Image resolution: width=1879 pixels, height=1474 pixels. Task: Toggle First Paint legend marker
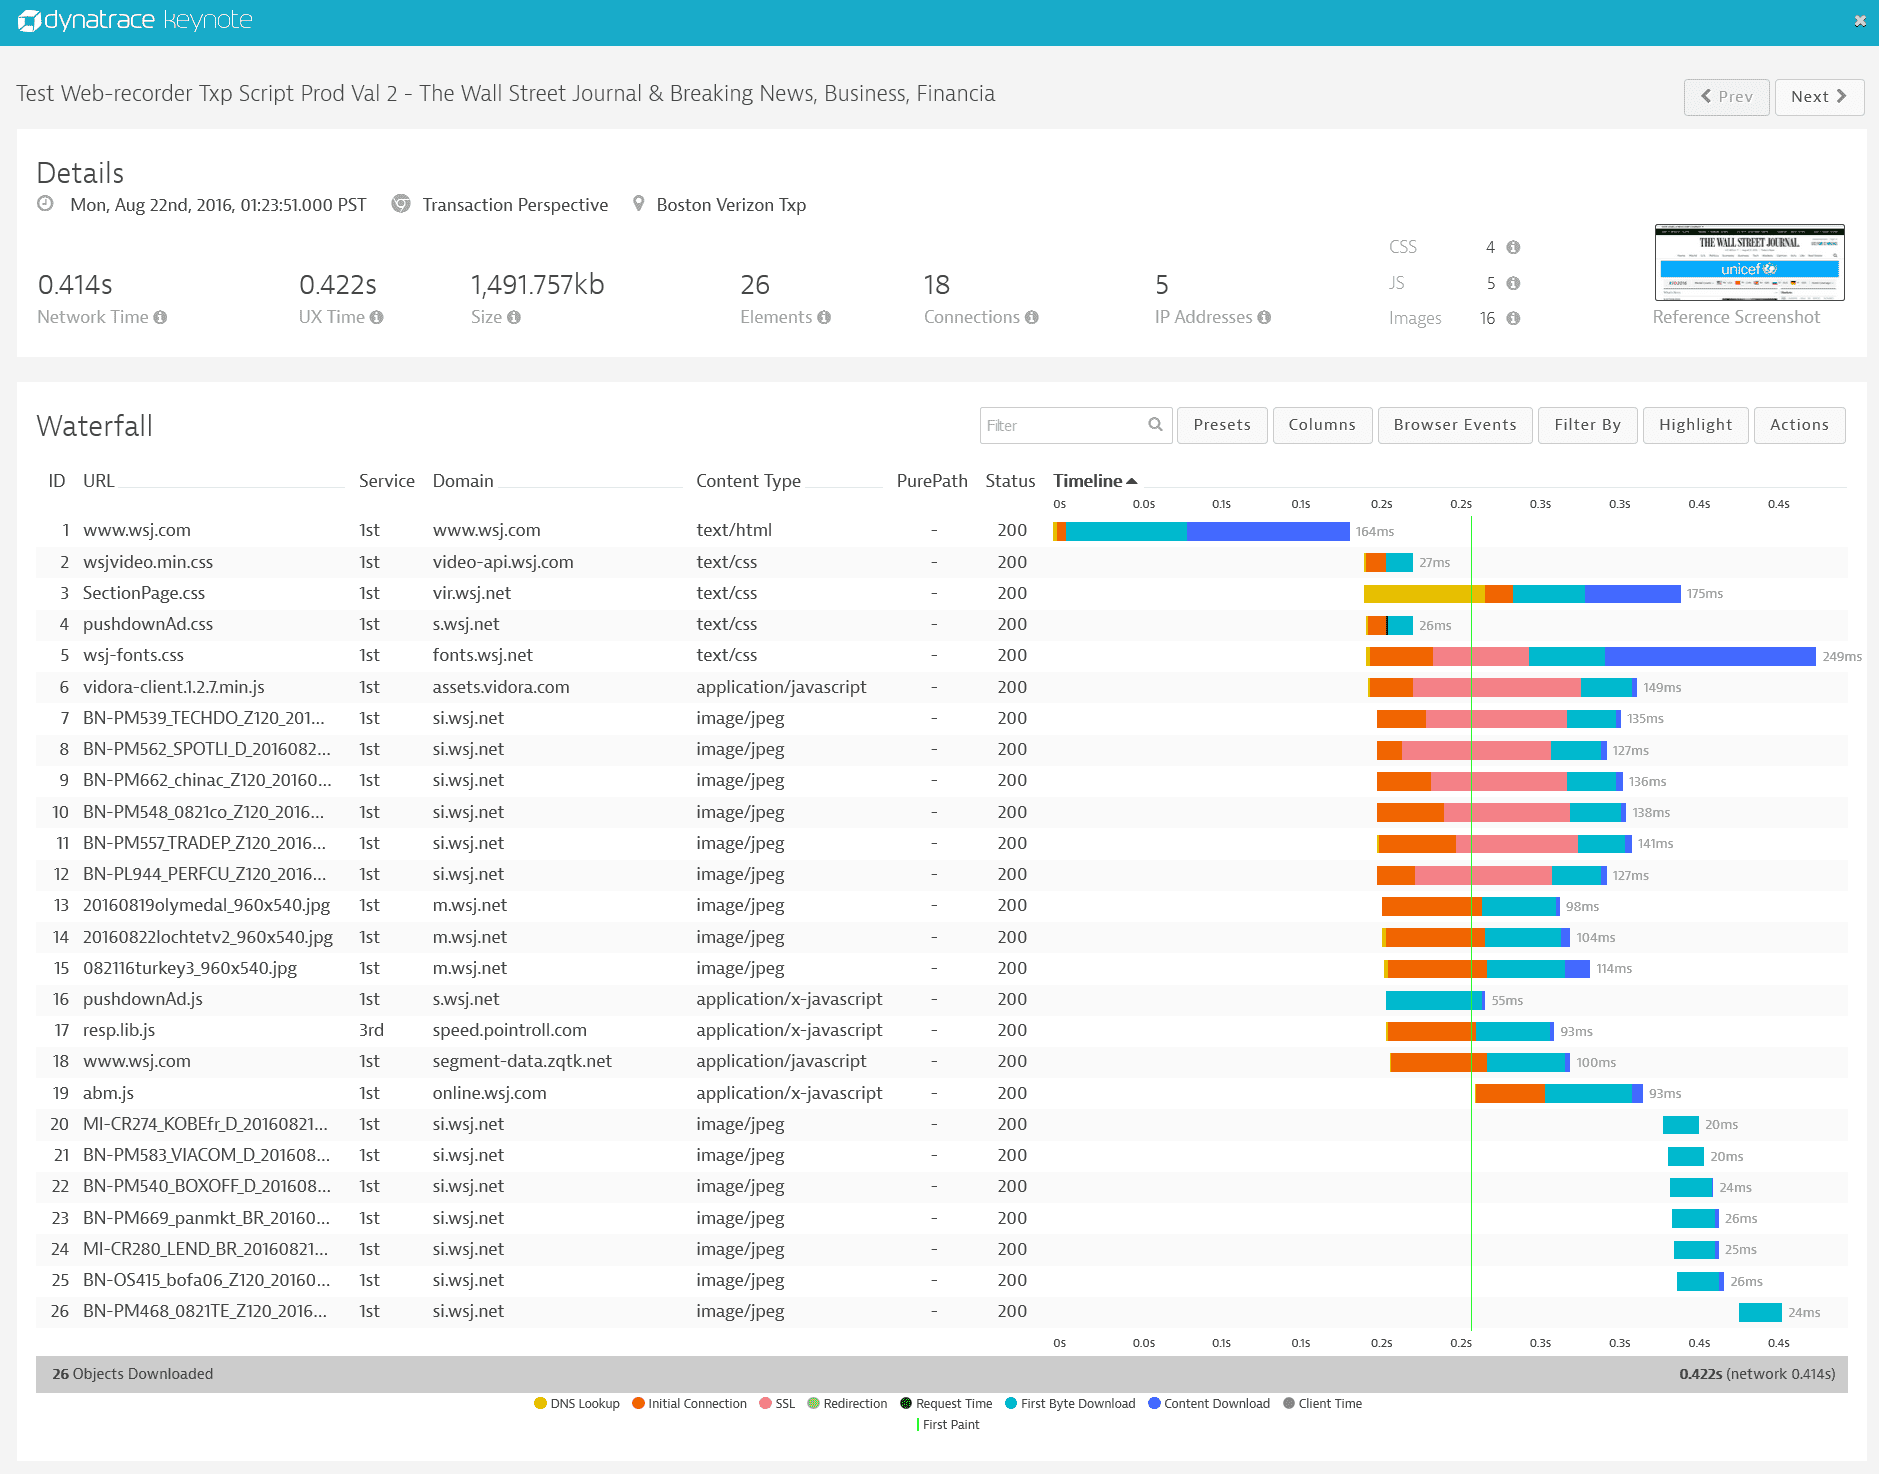[x=918, y=1424]
